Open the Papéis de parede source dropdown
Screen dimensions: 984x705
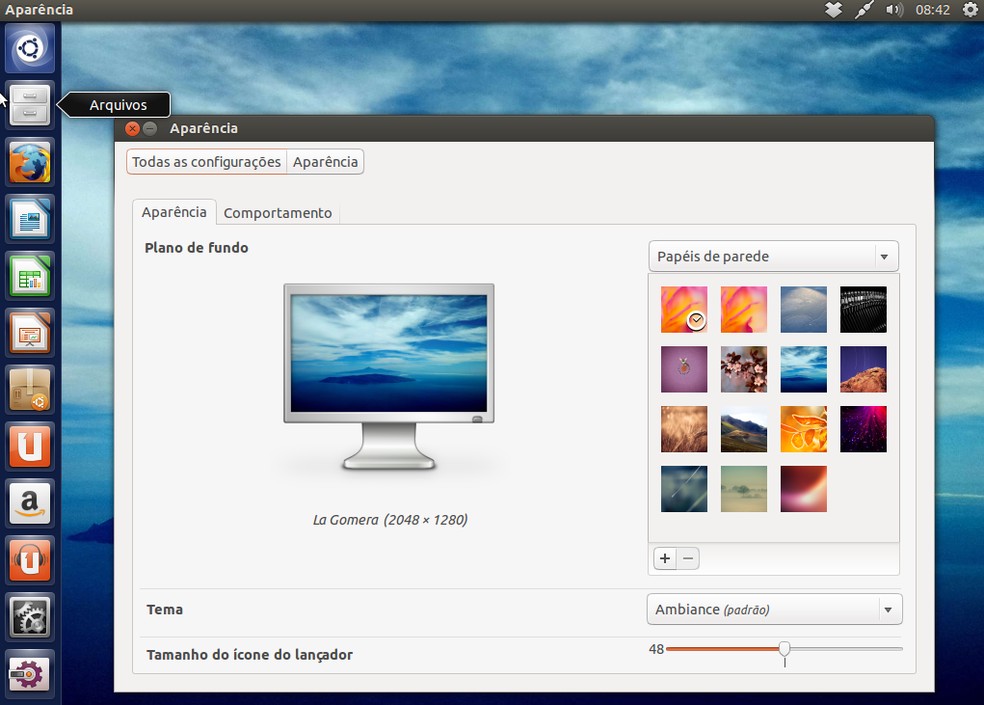pos(773,256)
